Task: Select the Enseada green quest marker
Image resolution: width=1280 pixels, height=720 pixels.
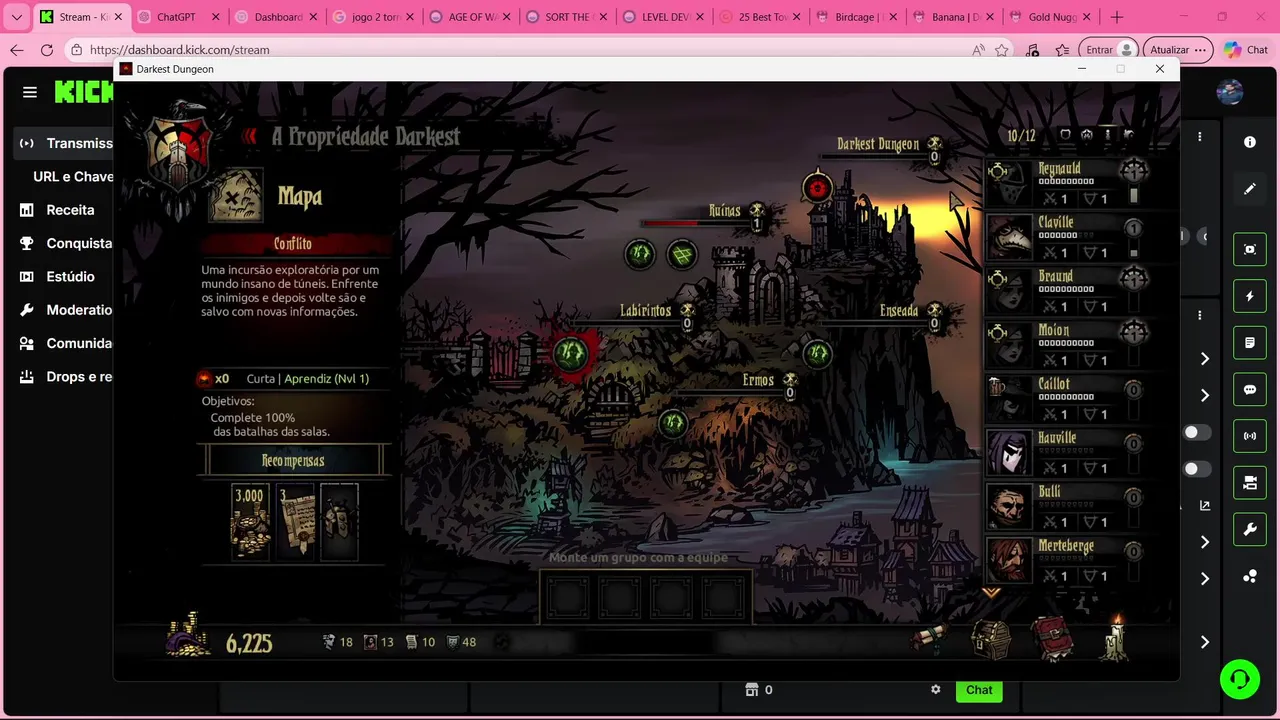Action: pyautogui.click(x=818, y=353)
